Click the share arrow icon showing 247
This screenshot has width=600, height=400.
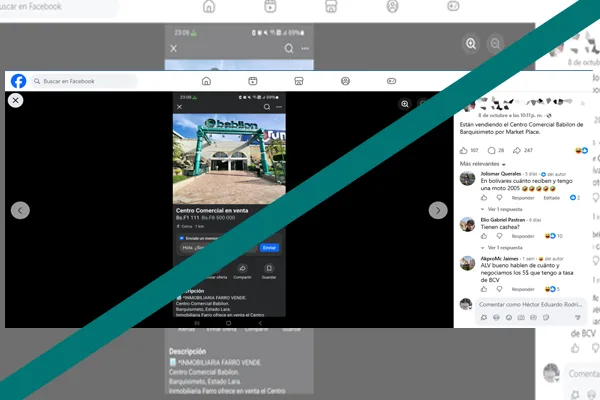tap(517, 150)
